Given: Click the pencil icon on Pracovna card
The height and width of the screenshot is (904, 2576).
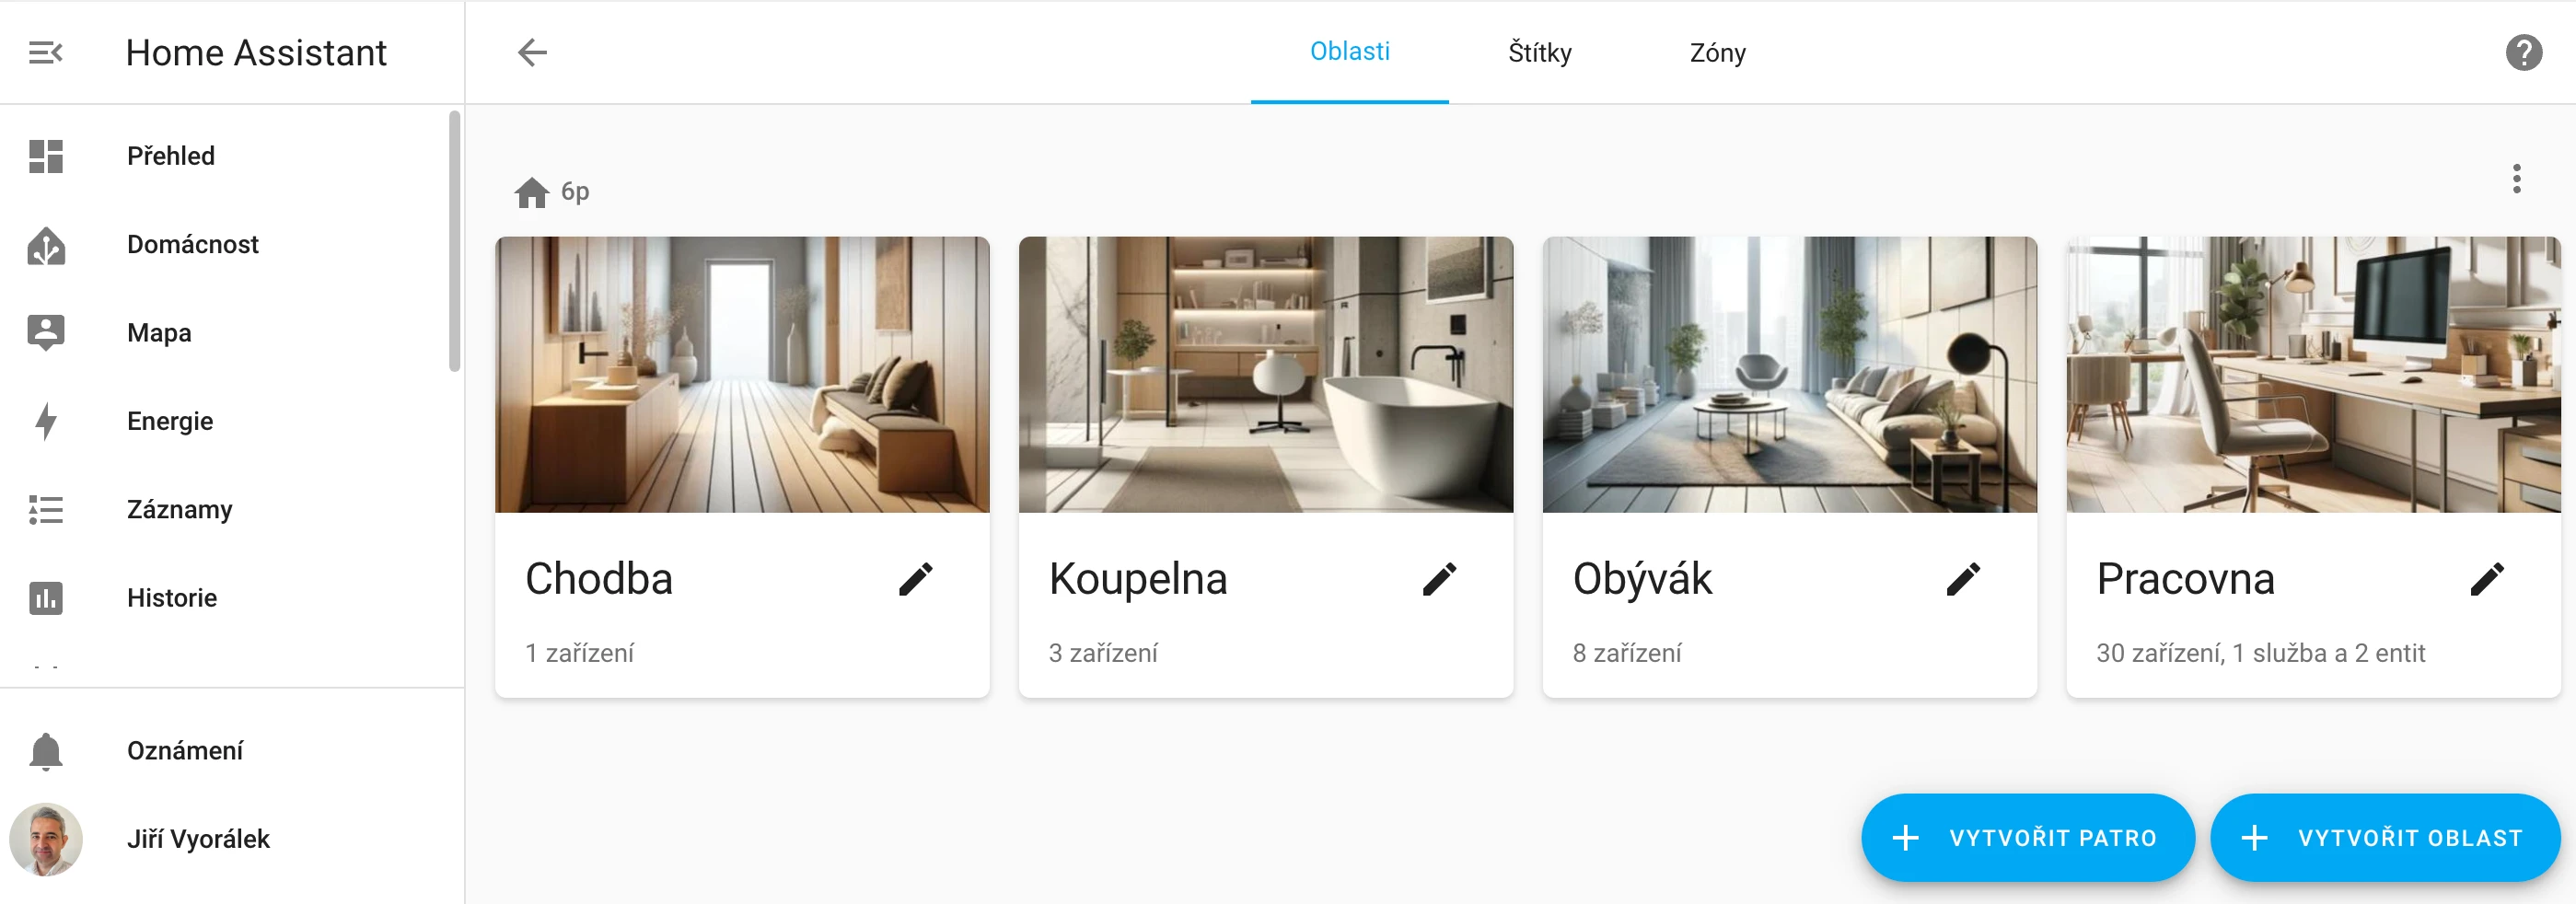Looking at the screenshot, I should point(2487,579).
